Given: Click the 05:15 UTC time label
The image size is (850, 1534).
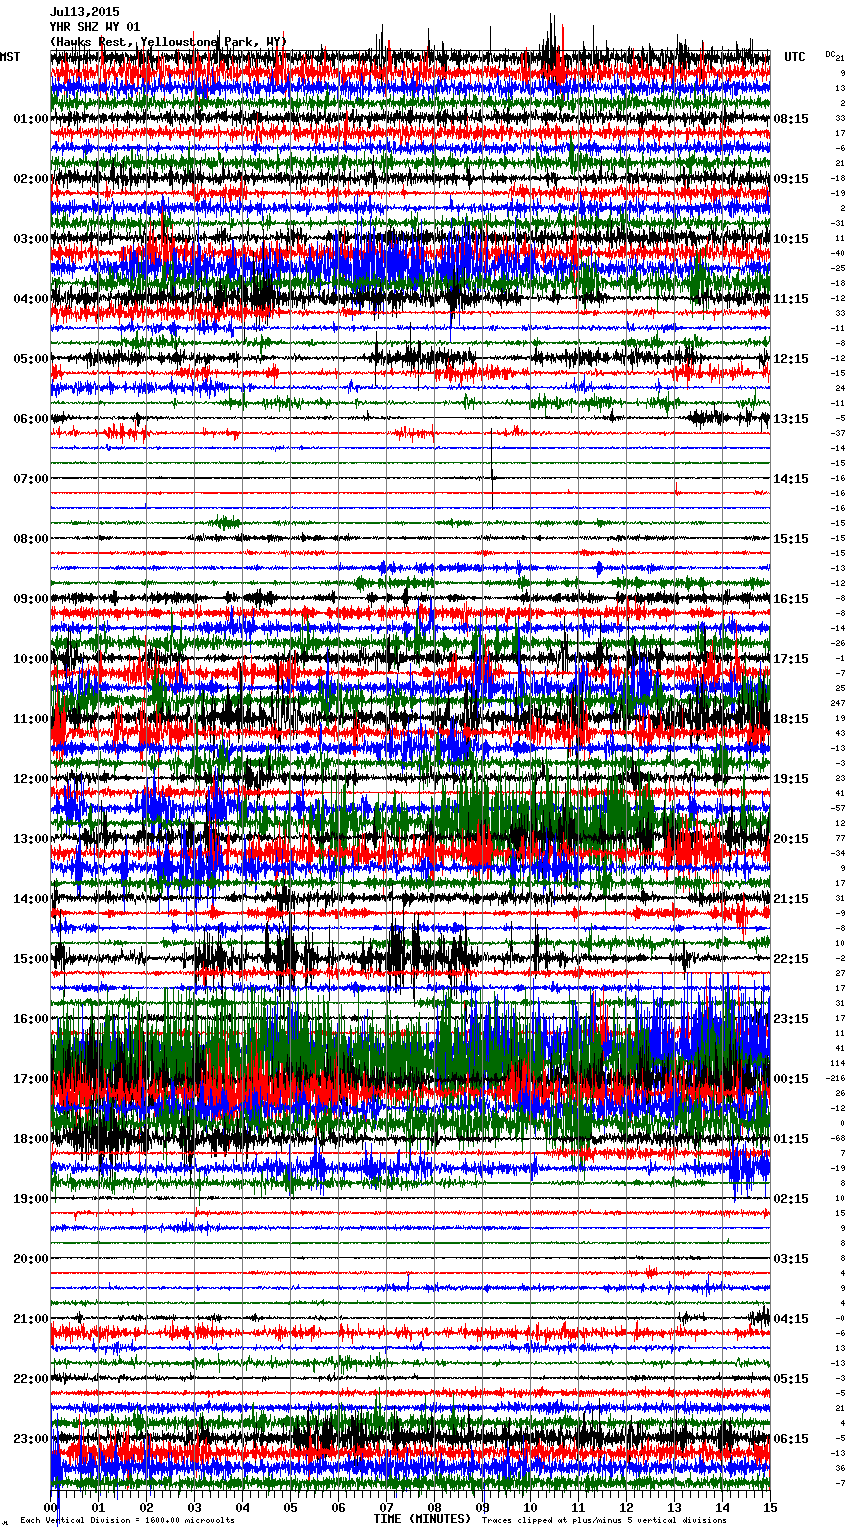Looking at the screenshot, I should click(791, 1379).
